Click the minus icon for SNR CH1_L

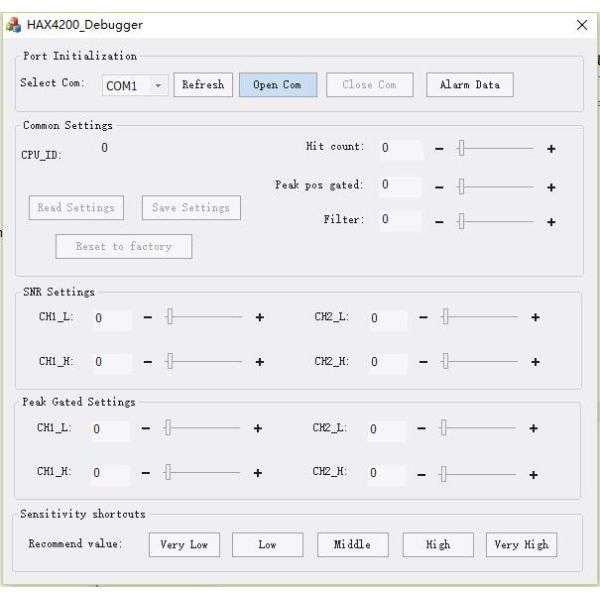click(148, 318)
